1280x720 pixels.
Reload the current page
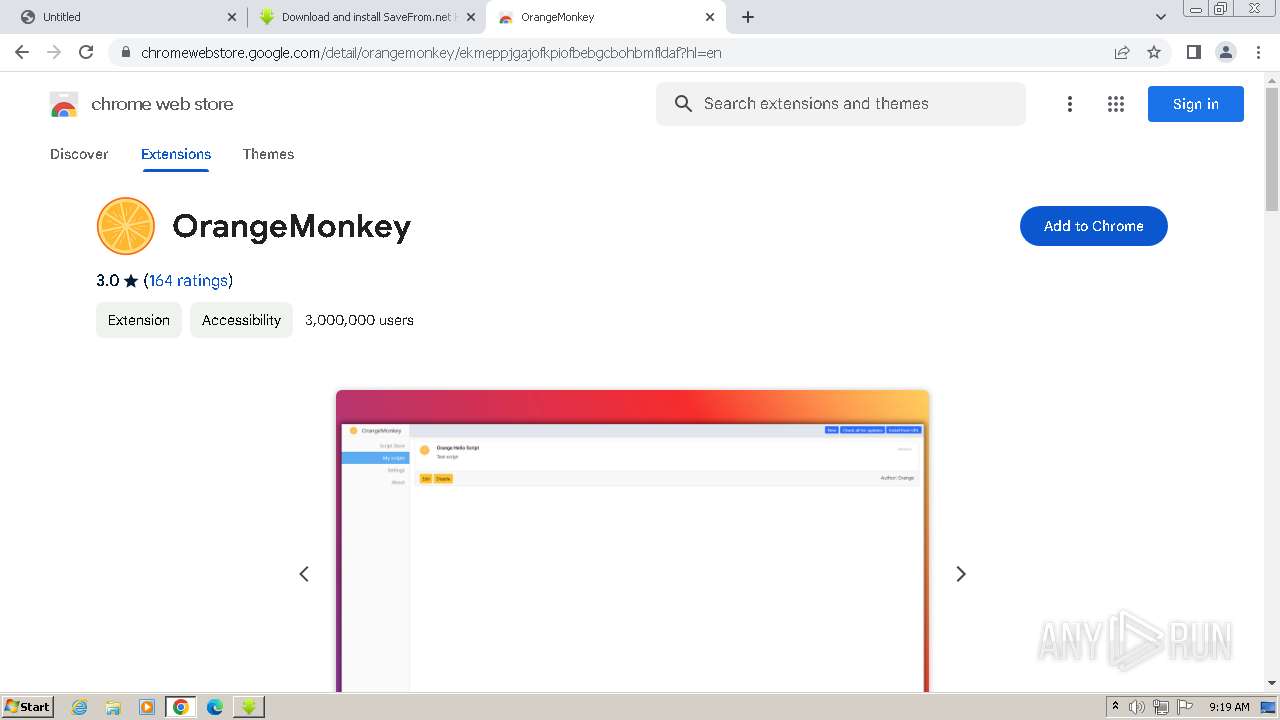click(86, 52)
